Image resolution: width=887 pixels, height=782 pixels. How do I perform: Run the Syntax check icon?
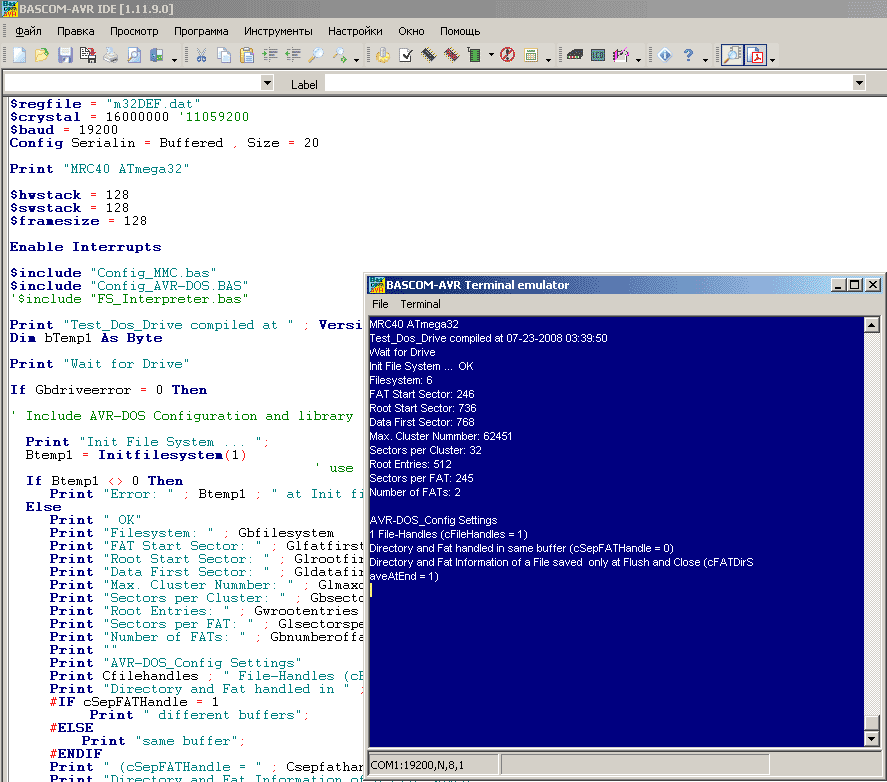(406, 55)
